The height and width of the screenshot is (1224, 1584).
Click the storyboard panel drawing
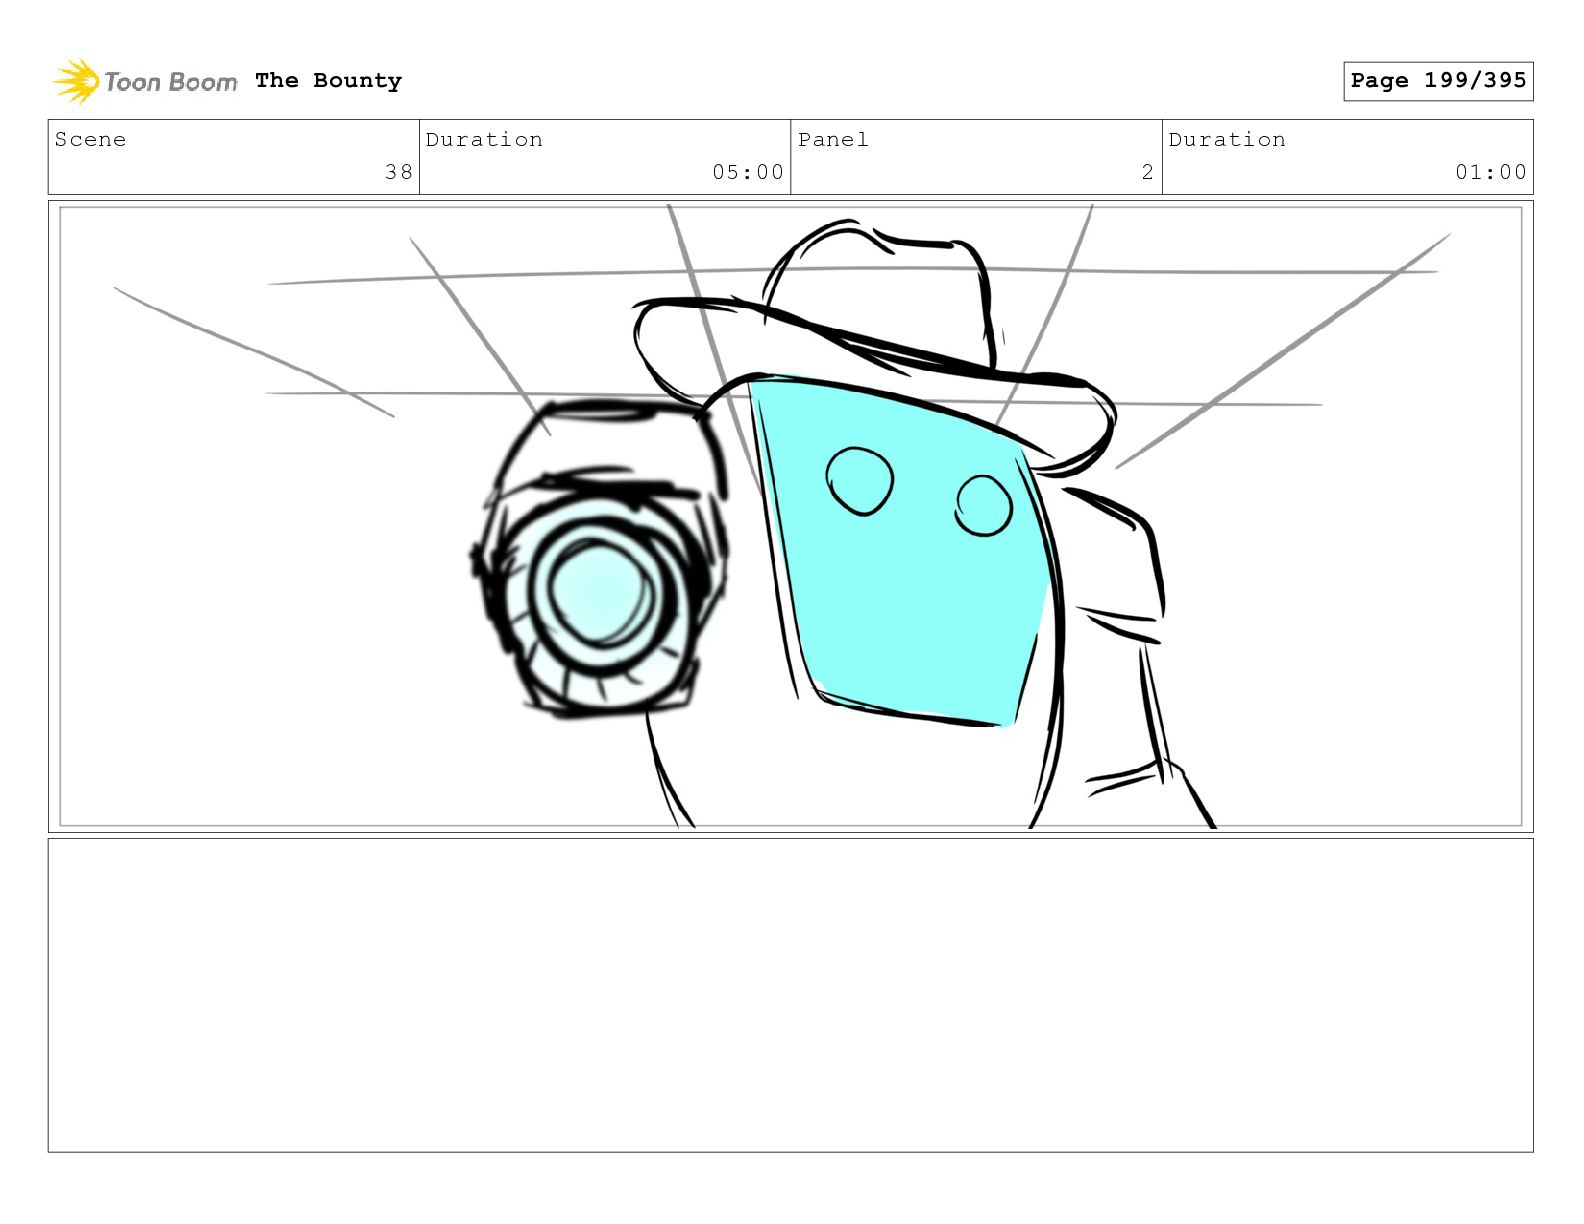click(791, 516)
